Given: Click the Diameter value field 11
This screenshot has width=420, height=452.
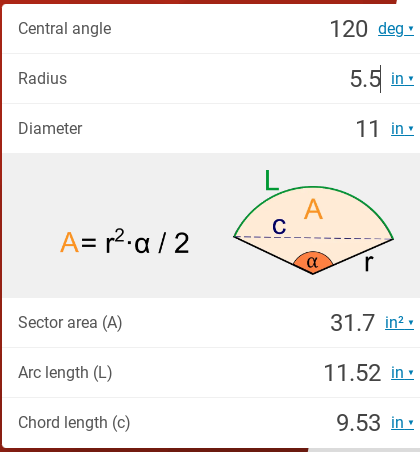Looking at the screenshot, I should [368, 129].
